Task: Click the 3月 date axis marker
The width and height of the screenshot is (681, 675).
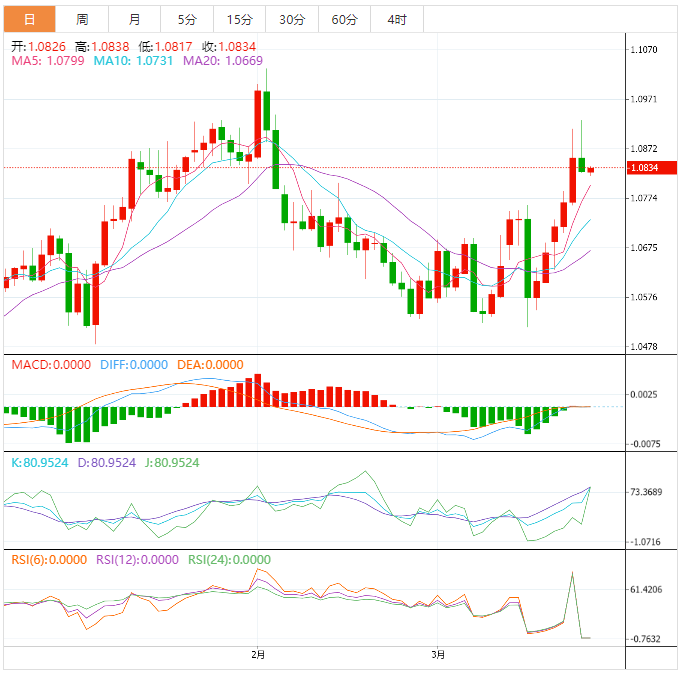Action: (438, 655)
